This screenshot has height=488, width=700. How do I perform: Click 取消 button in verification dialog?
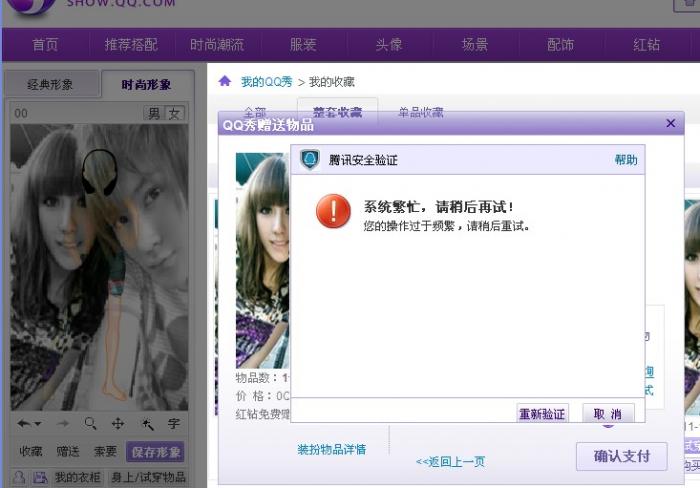click(608, 414)
